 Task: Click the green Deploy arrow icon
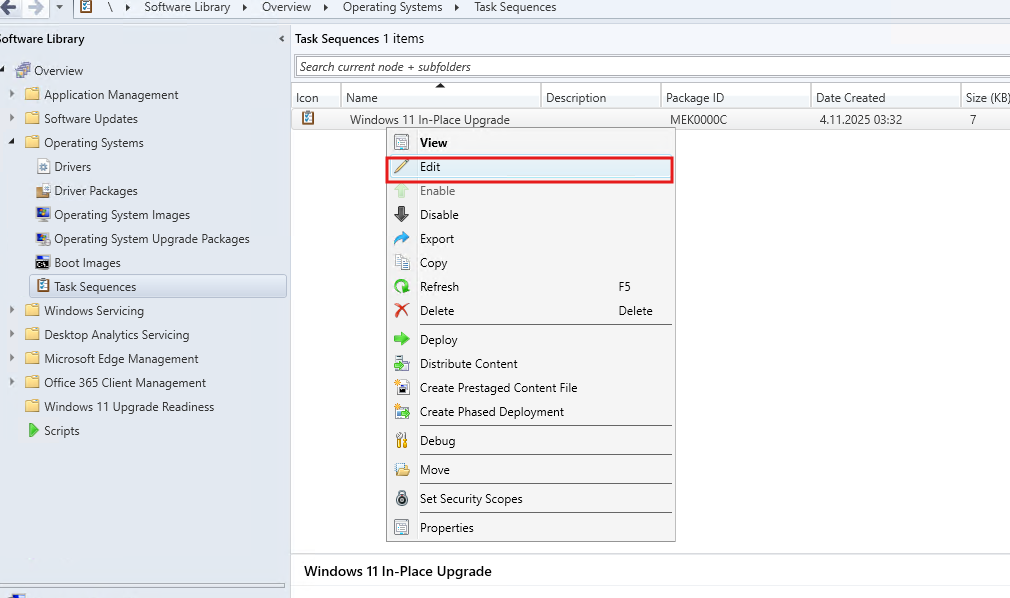tap(402, 340)
